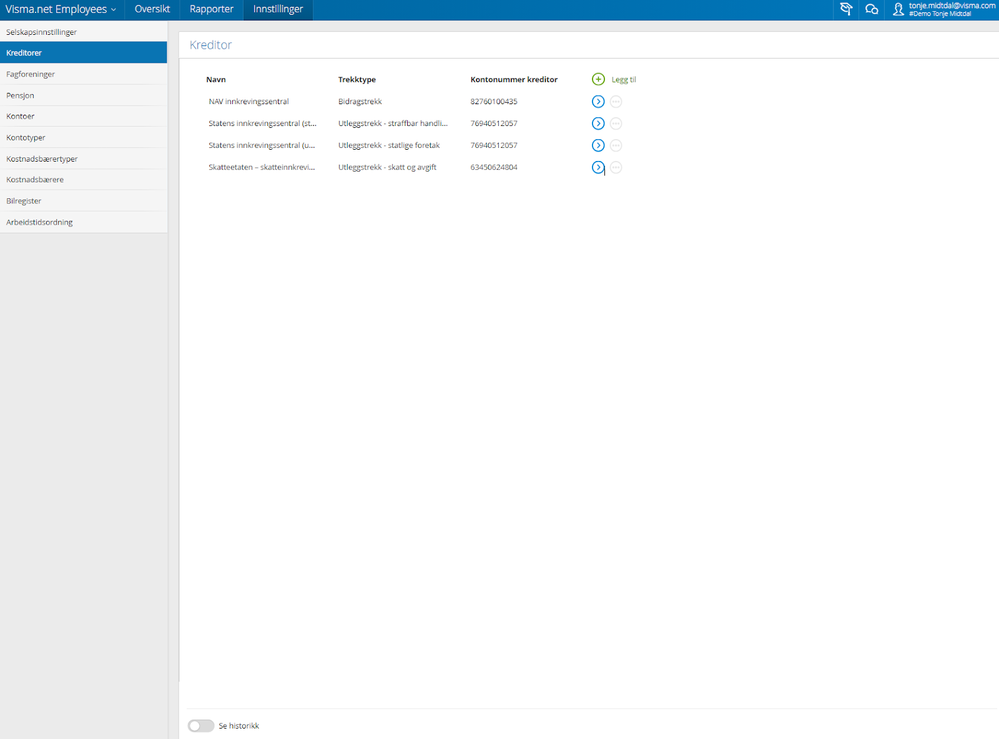999x739 pixels.
Task: Click account number 63450624804
Action: (494, 168)
